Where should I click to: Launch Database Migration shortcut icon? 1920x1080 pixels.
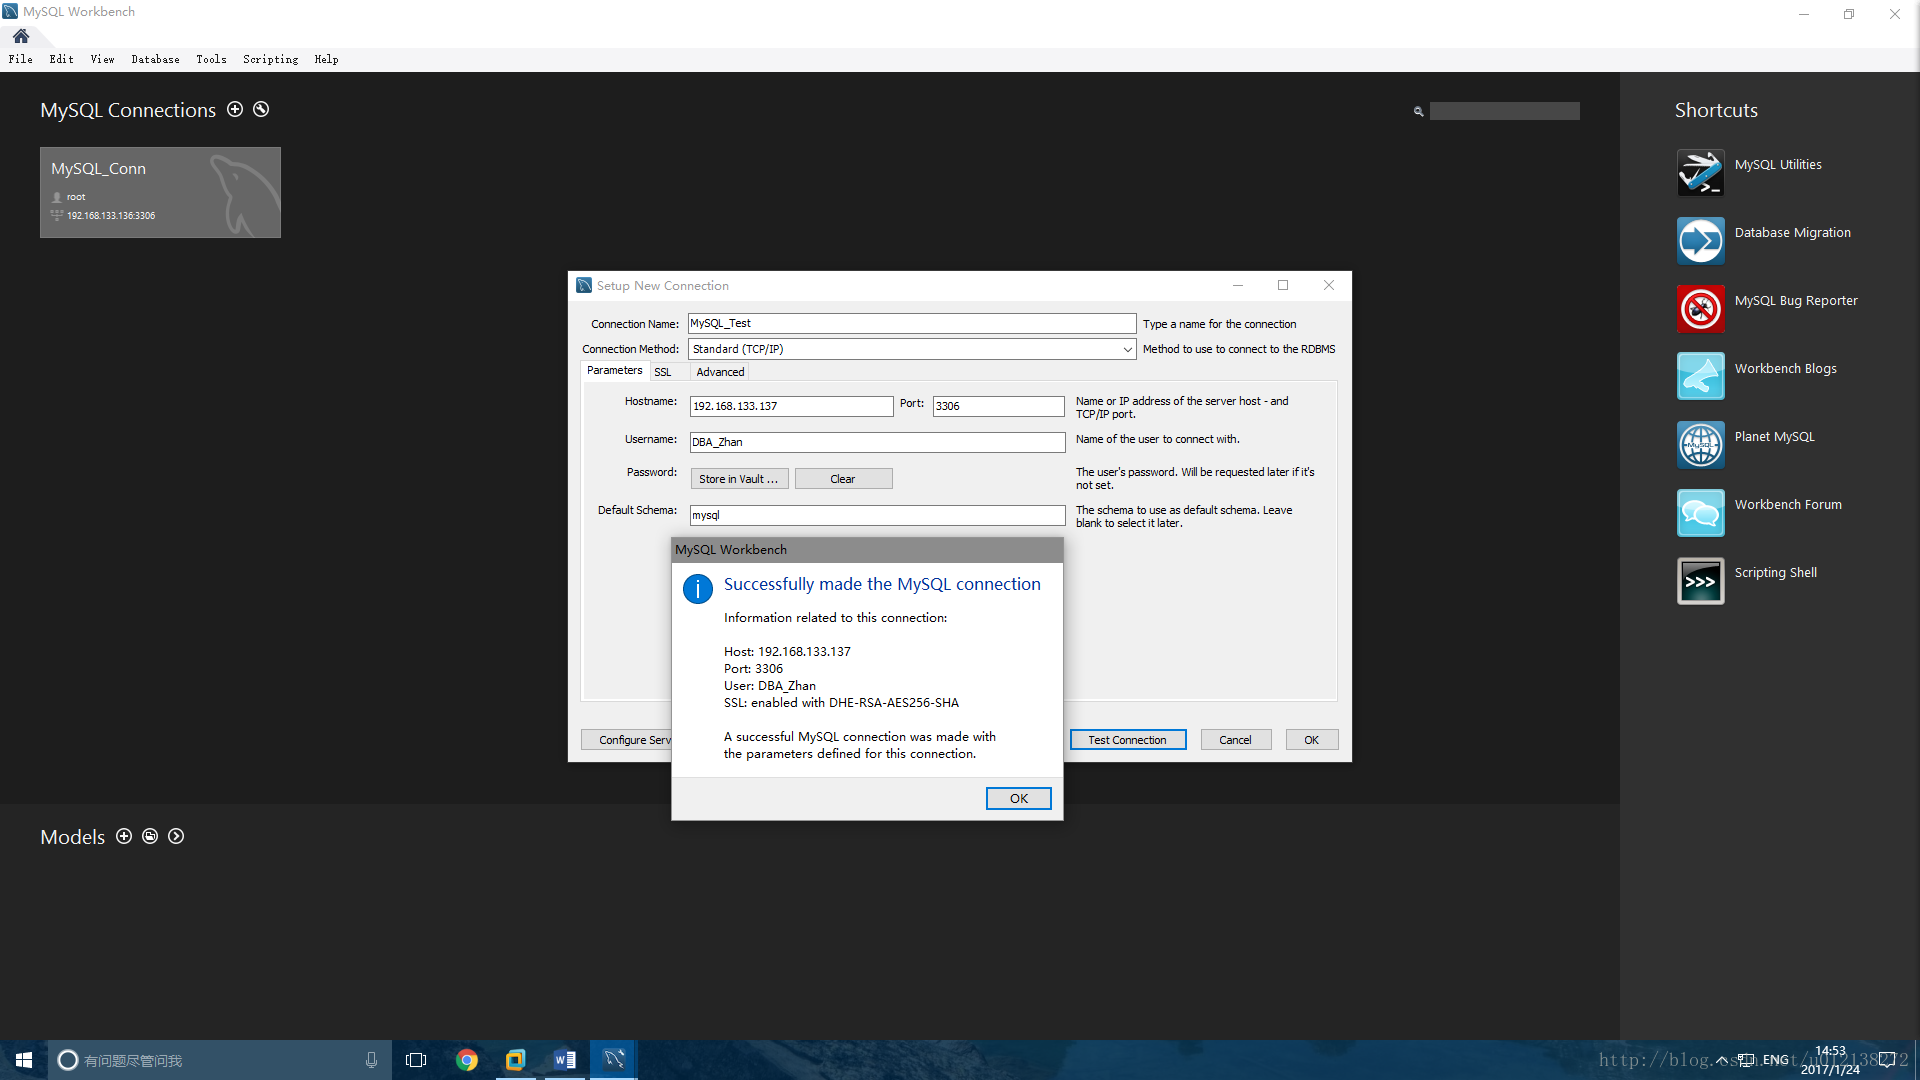[x=1700, y=240]
